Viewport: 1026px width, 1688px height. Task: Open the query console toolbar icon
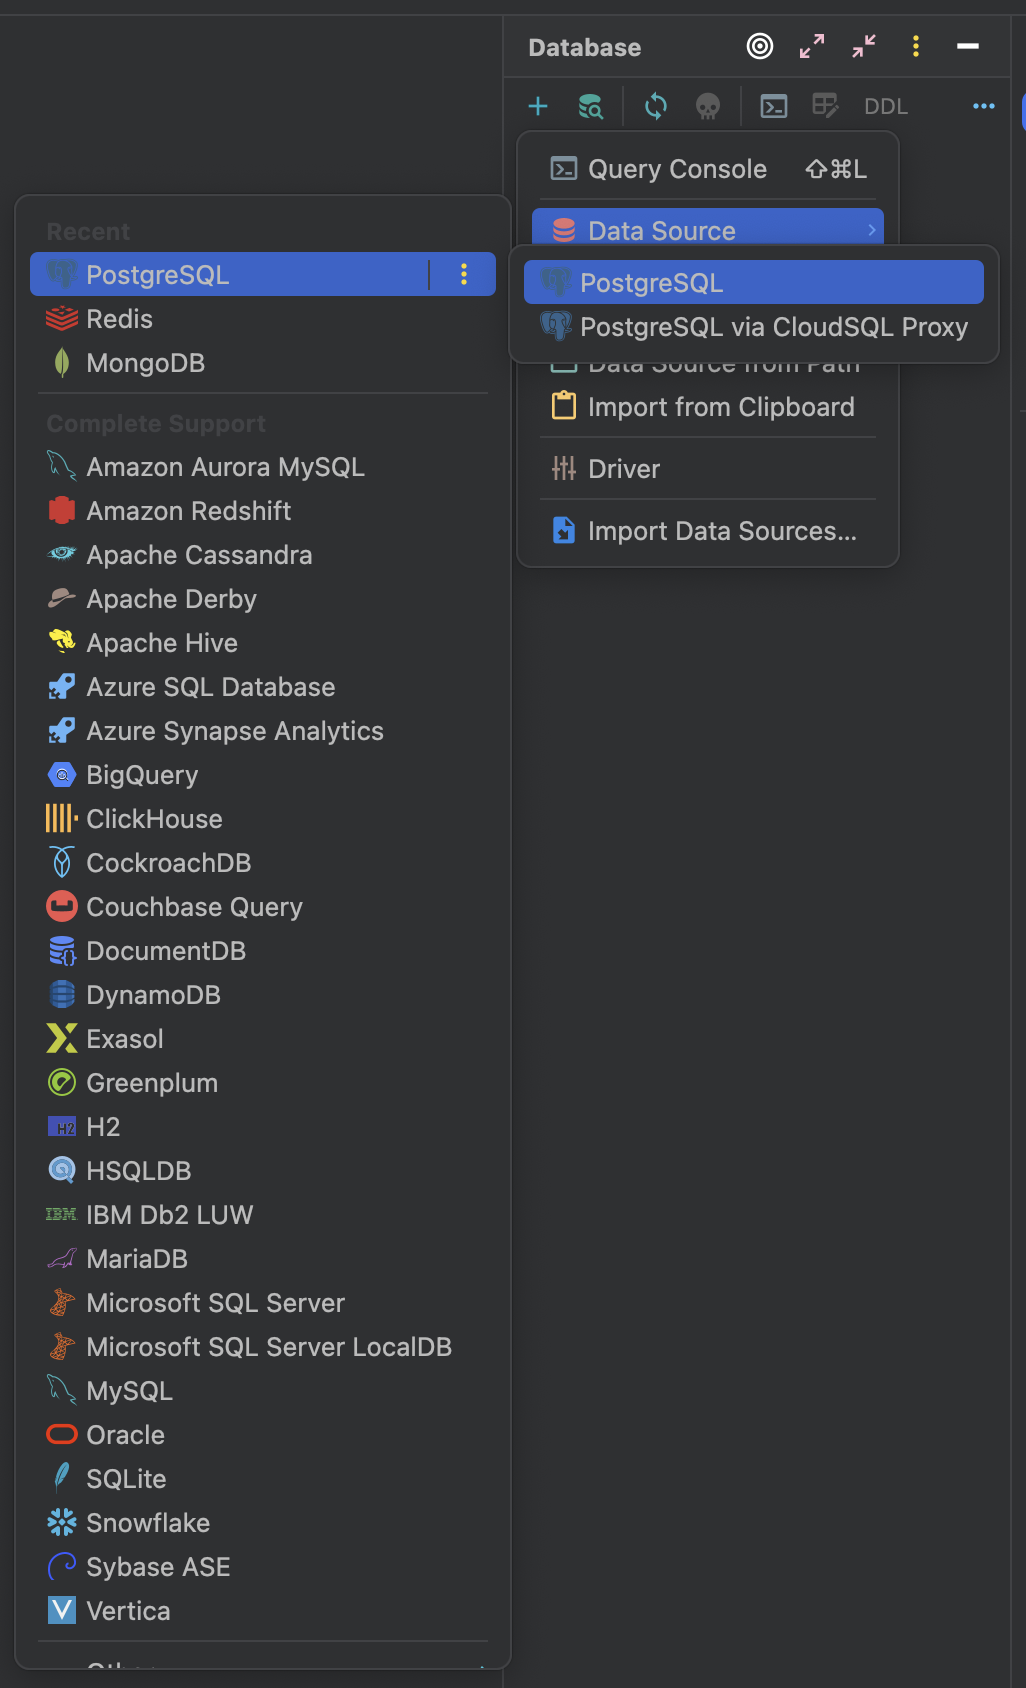tap(774, 106)
